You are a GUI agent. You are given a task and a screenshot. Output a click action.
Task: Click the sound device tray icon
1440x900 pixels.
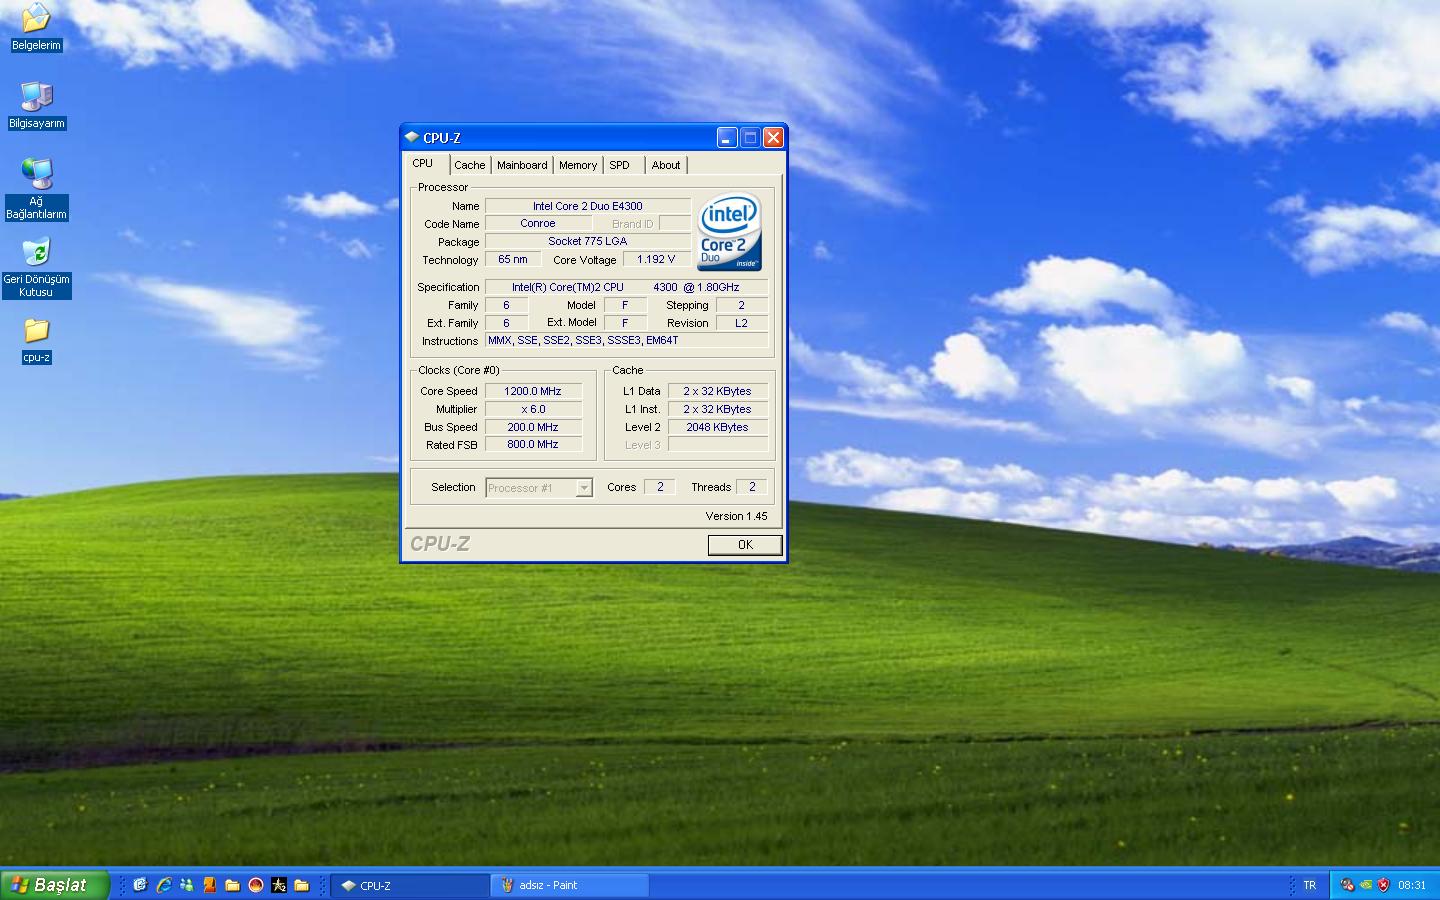coord(1347,885)
